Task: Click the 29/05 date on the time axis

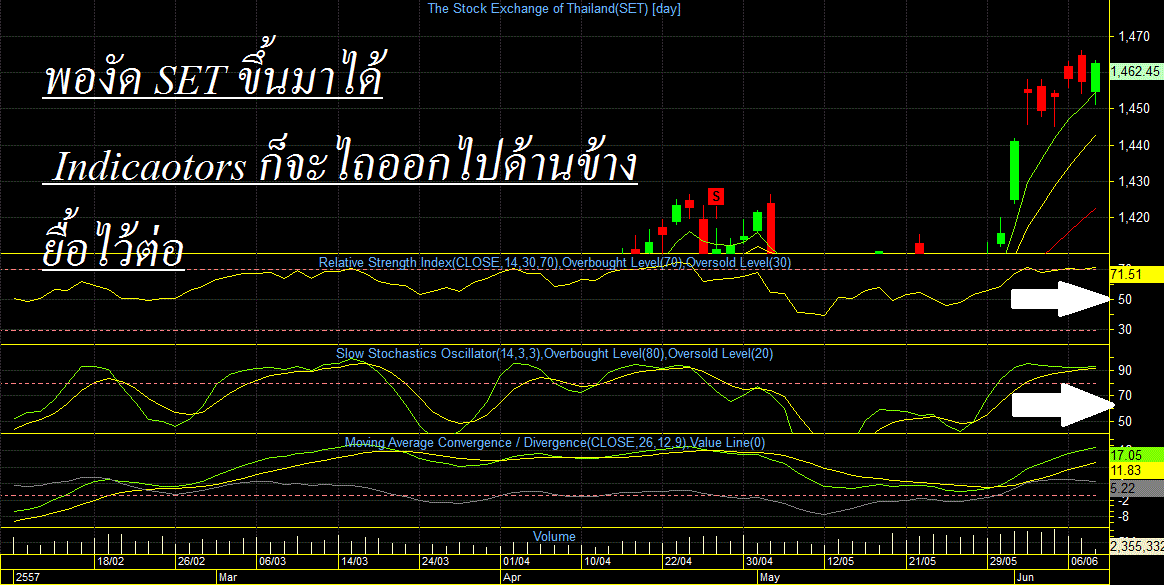Action: pos(1003,561)
